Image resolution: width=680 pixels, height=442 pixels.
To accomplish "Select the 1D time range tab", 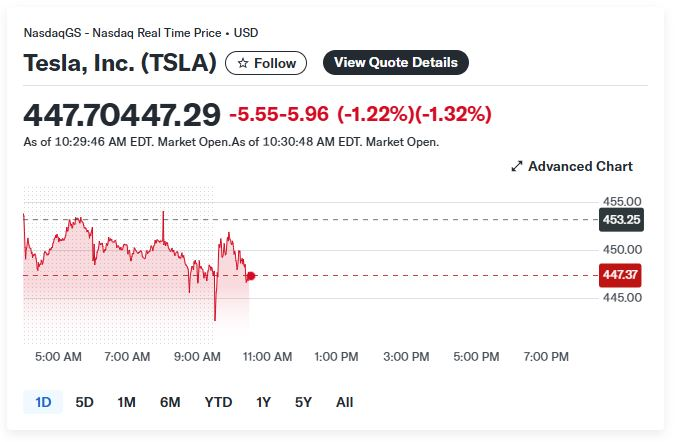I will (43, 402).
